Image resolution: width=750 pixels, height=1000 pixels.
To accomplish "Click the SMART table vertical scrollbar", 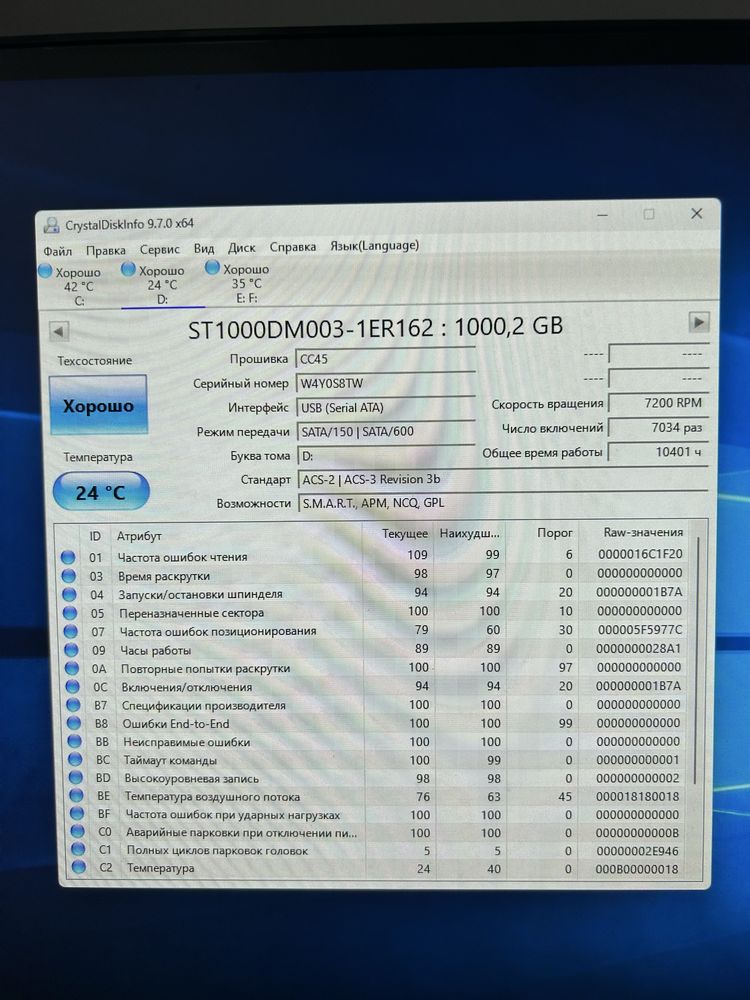I will click(696, 660).
